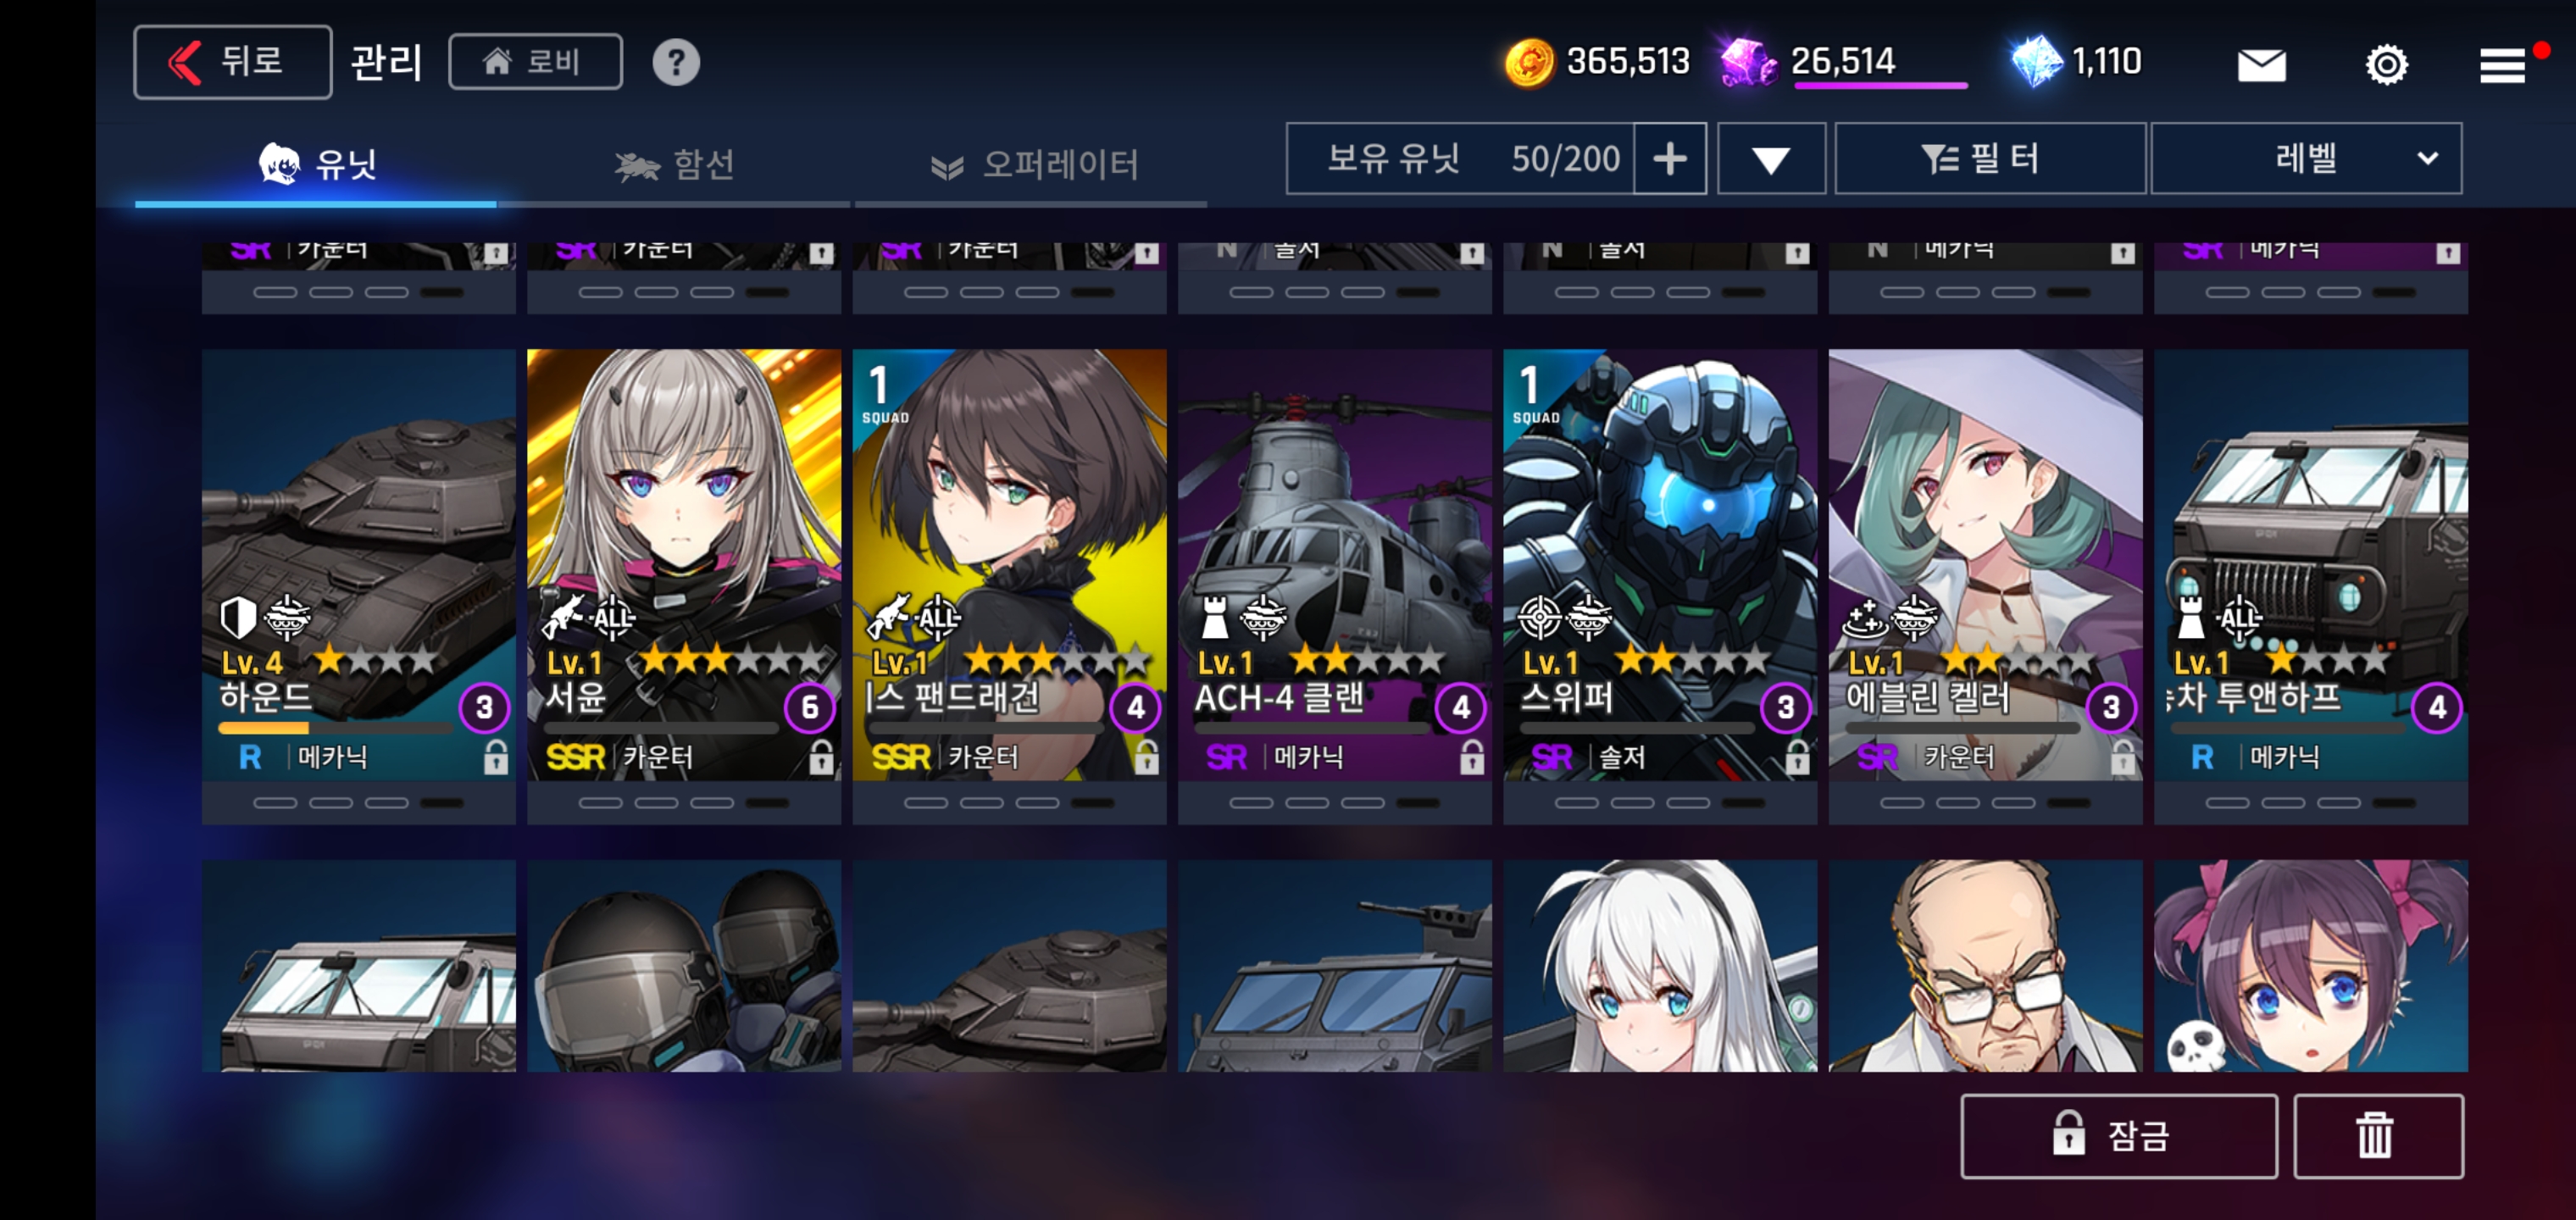Screen dimensions: 2576x1220
Task: Toggle the lock icon on 서윤 card
Action: point(821,758)
